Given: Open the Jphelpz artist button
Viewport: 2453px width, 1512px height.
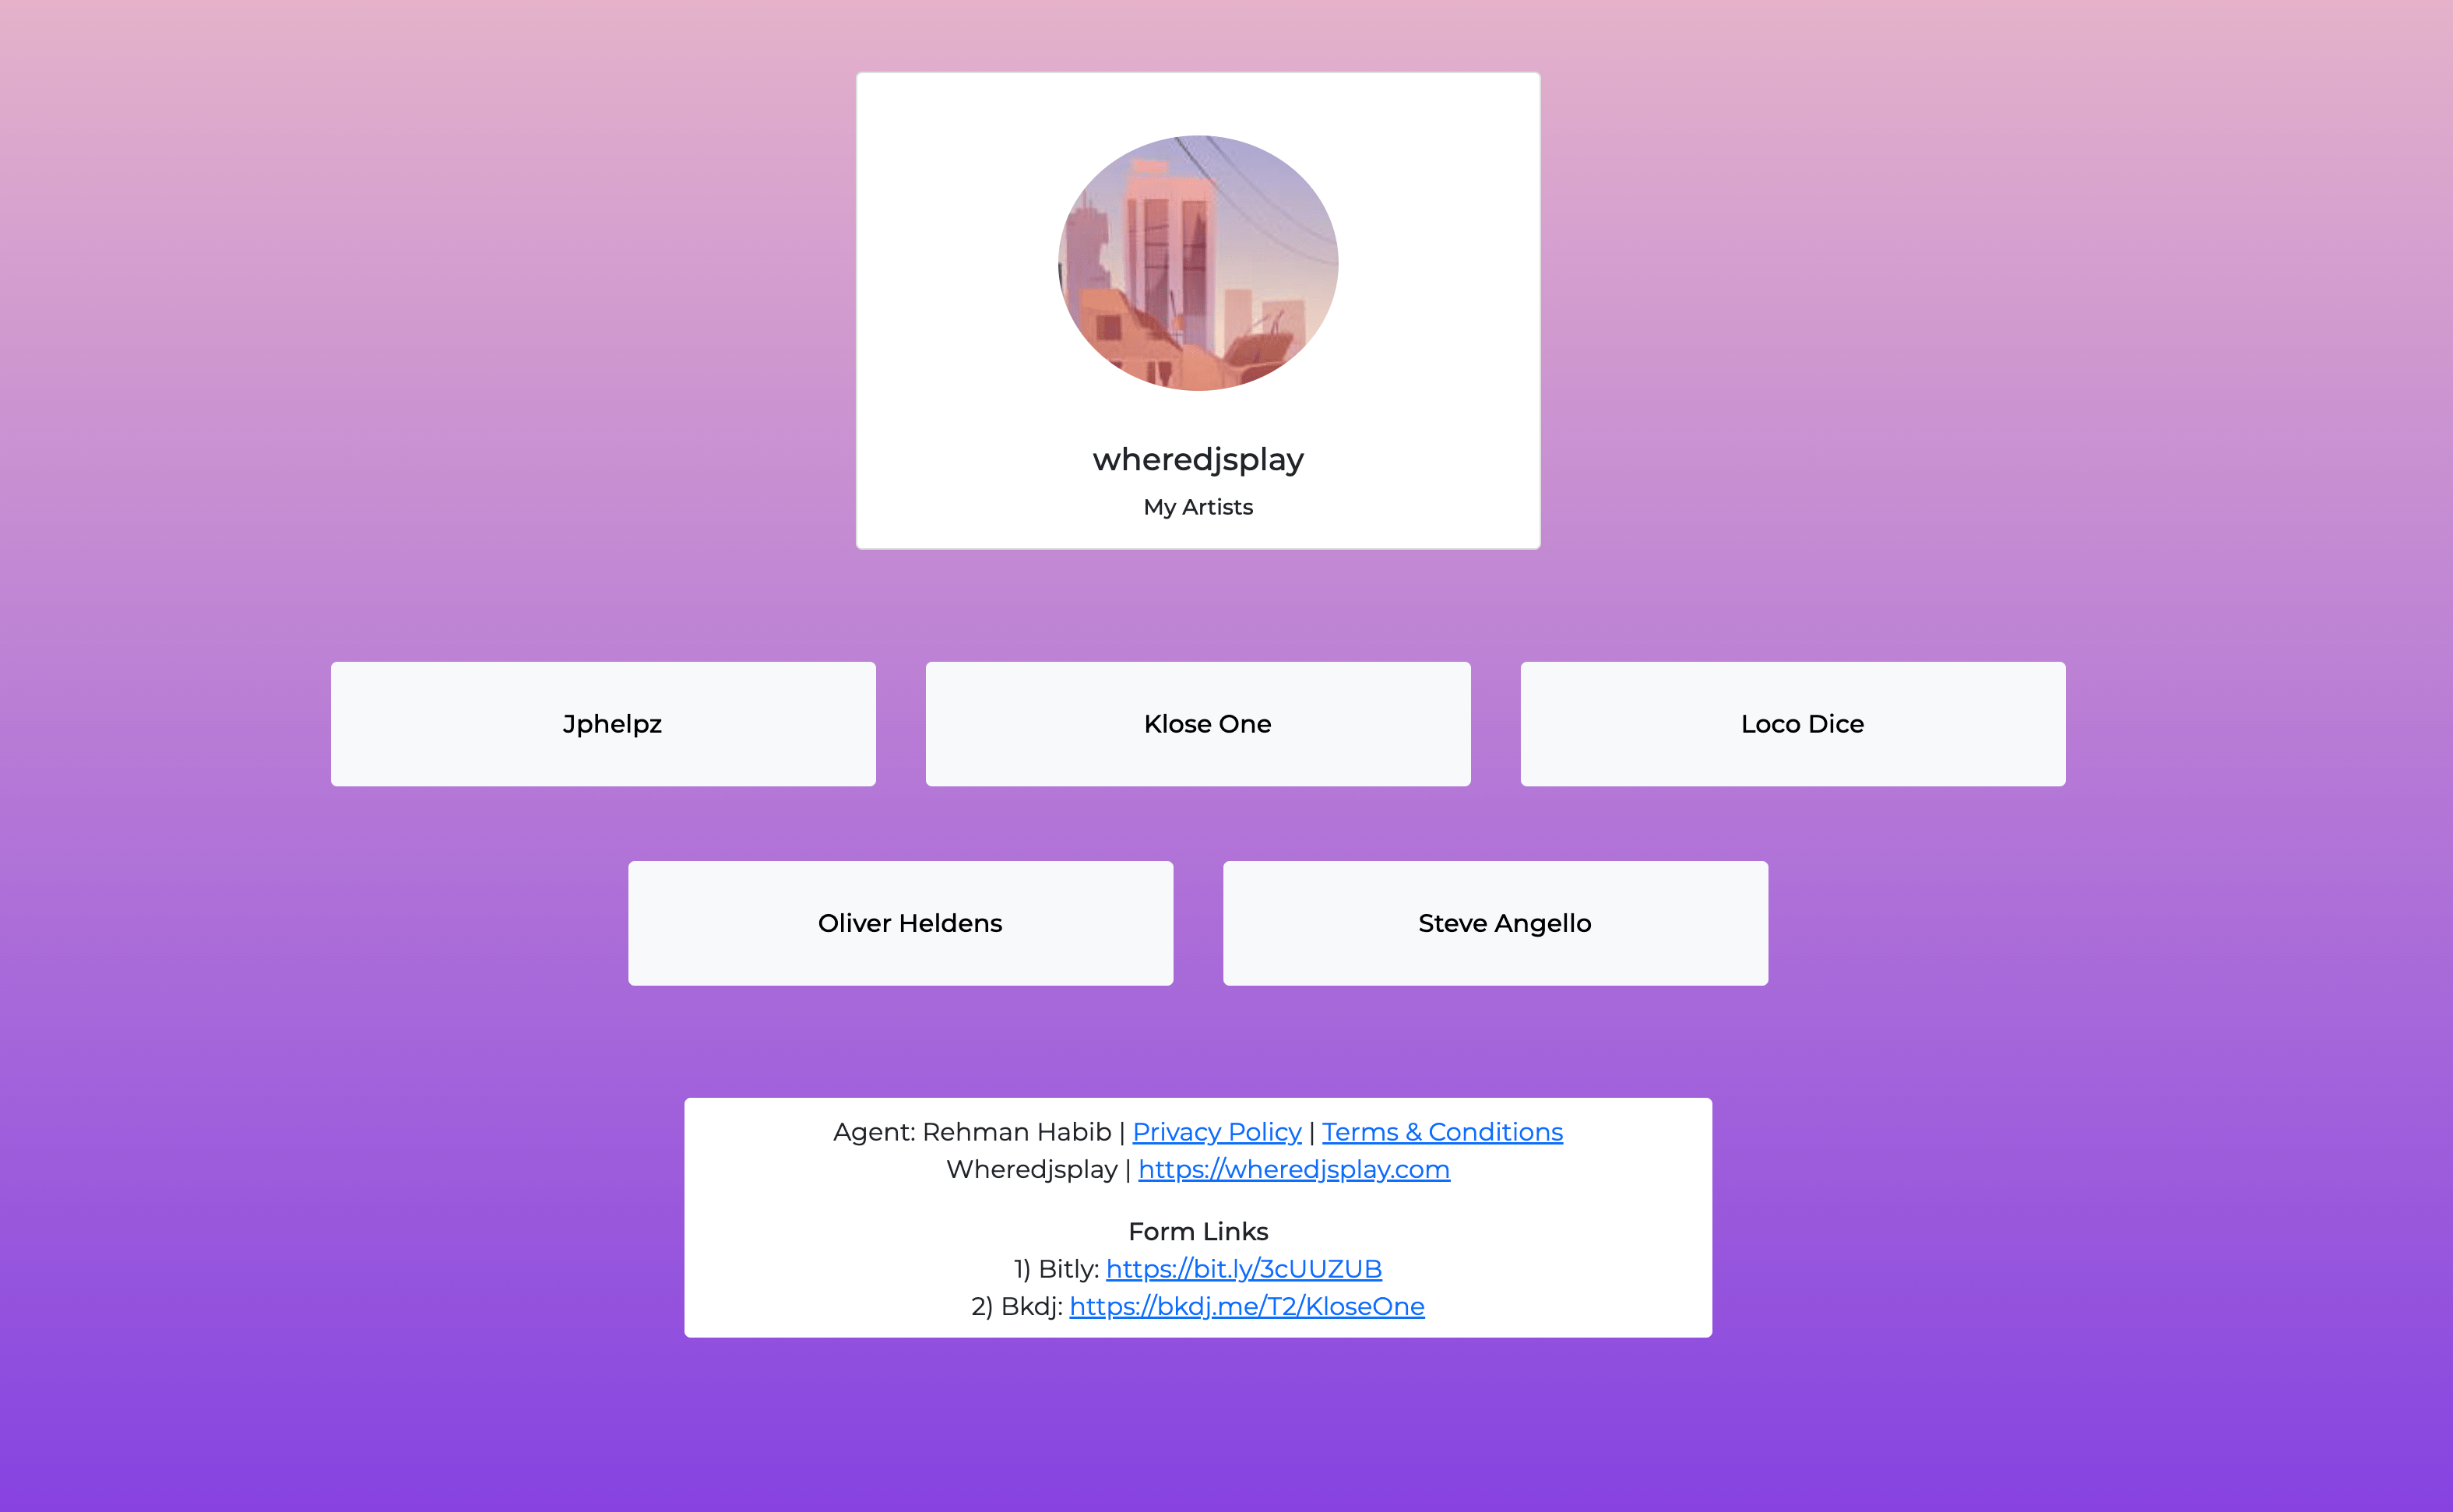Looking at the screenshot, I should click(x=603, y=724).
